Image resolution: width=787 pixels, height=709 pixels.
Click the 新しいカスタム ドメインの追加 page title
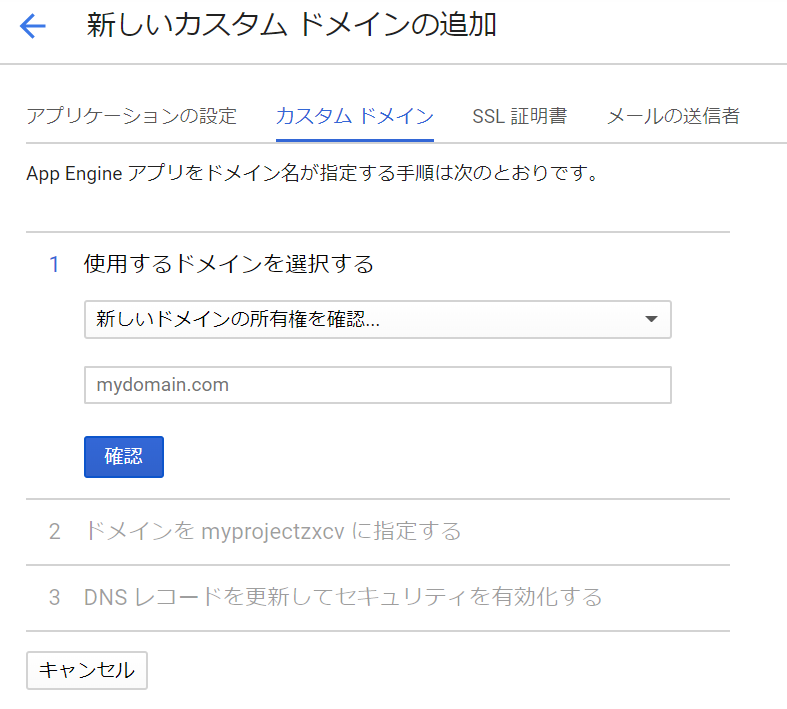point(292,26)
